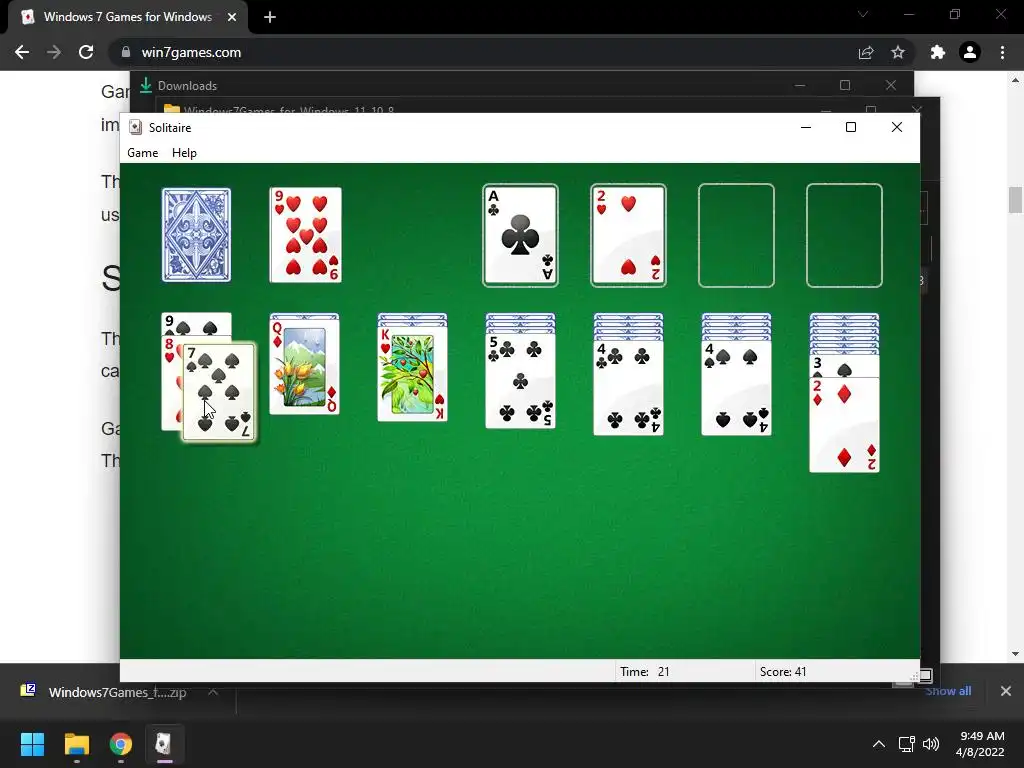Click the 2 of hearts foundation pile

click(628, 235)
